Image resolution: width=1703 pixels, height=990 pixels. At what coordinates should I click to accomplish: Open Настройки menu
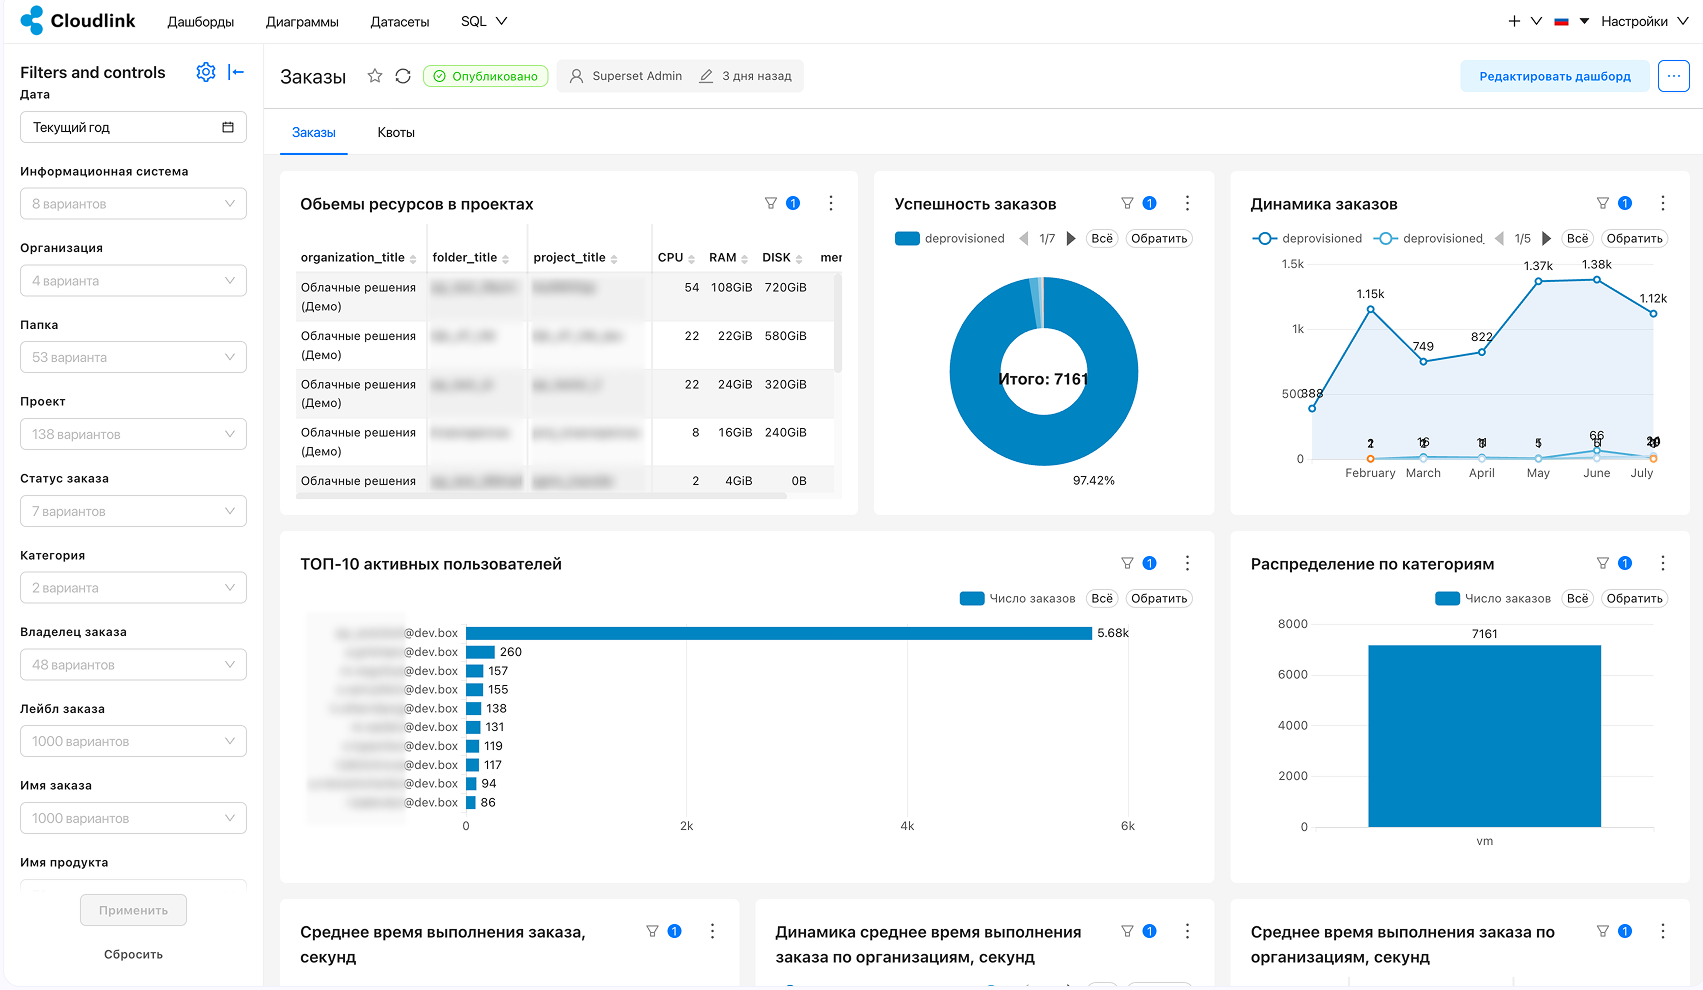[1644, 21]
